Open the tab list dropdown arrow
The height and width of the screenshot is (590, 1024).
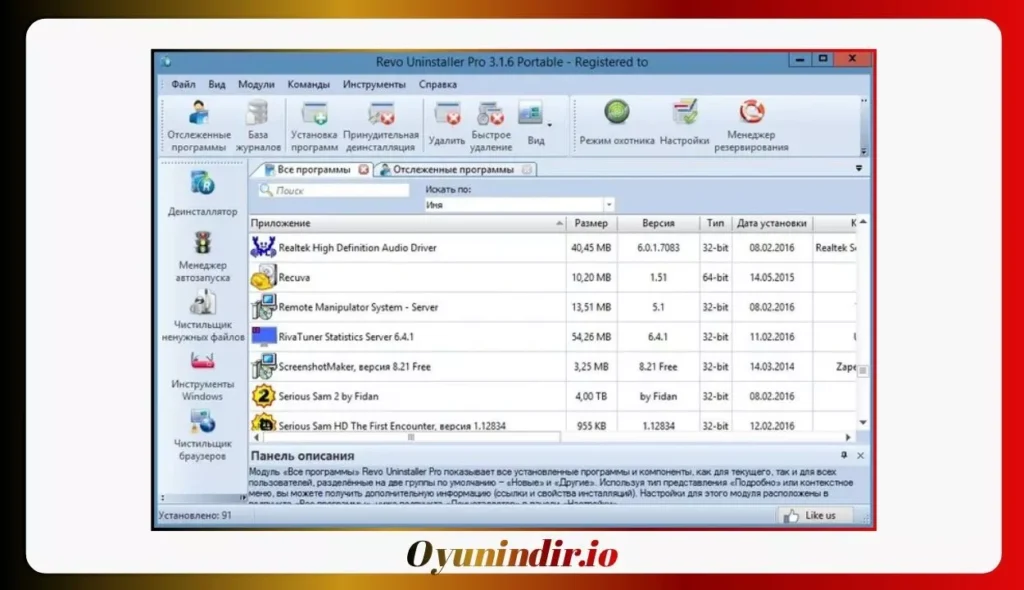pos(859,169)
